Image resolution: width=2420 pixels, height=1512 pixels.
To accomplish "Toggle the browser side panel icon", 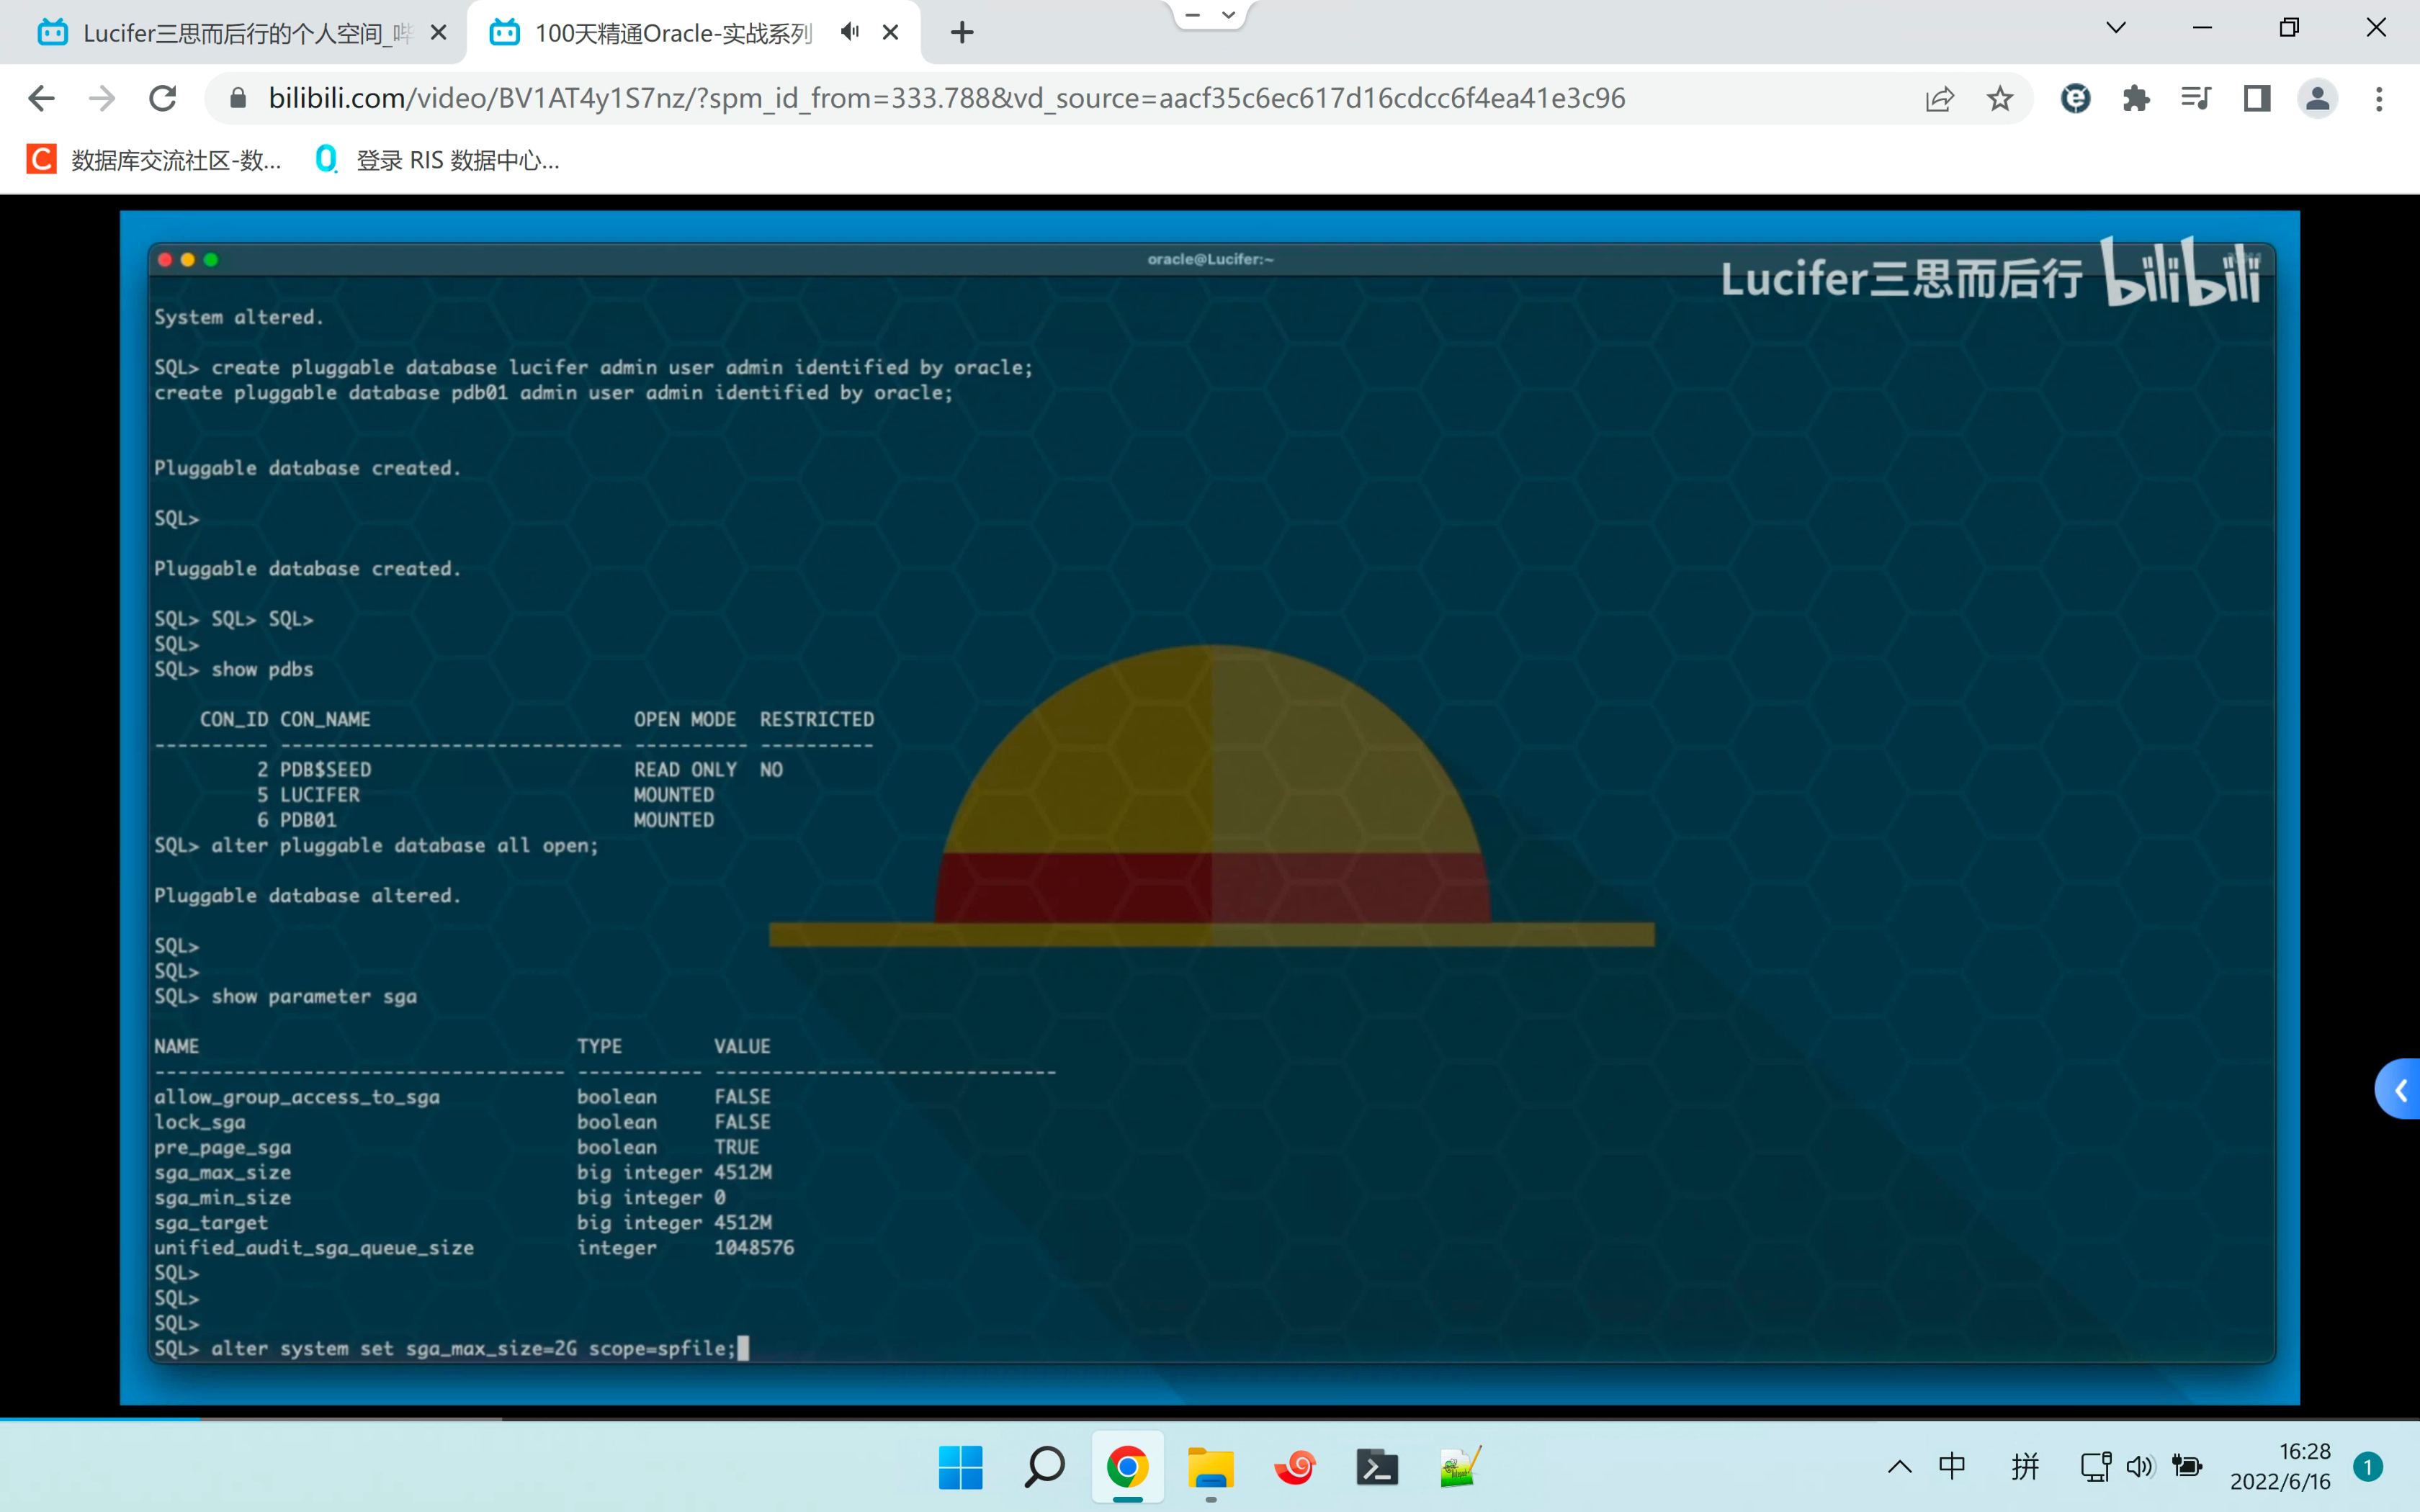I will 2257,98.
